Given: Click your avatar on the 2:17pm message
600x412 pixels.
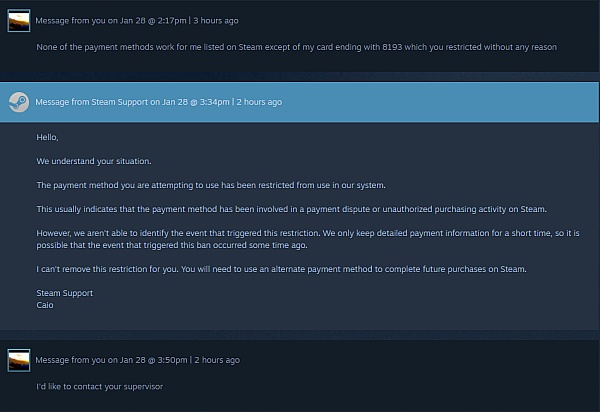Looking at the screenshot, I should [x=19, y=21].
